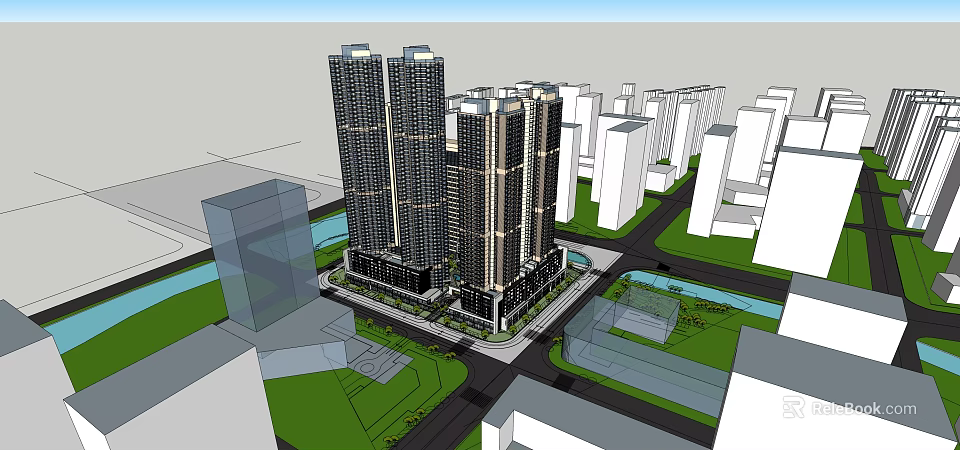Select the tan-striped residential tower cluster

coord(508,187)
